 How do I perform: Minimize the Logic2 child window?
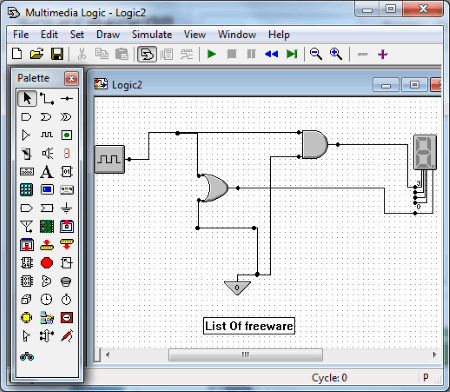tap(386, 85)
